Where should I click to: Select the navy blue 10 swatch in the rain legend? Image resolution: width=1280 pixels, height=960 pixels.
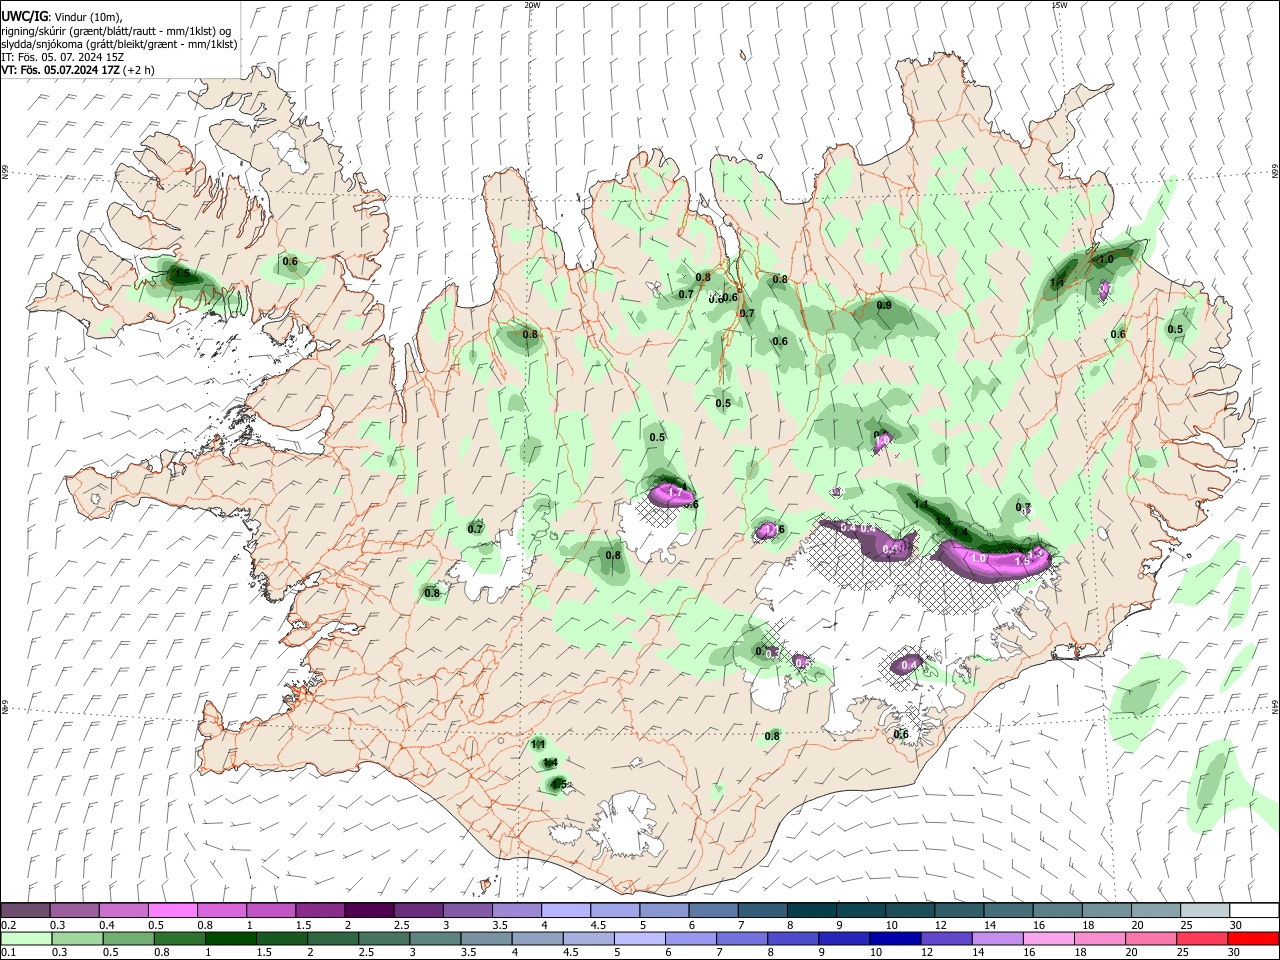coord(894,939)
